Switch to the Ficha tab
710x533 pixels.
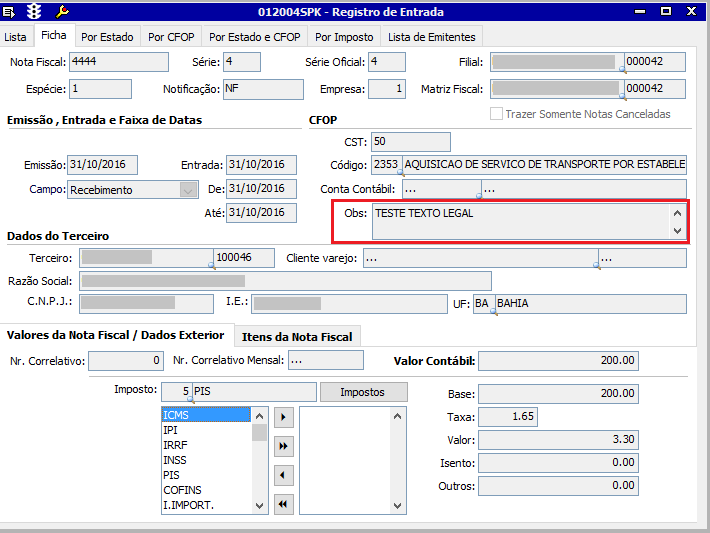pyautogui.click(x=54, y=35)
